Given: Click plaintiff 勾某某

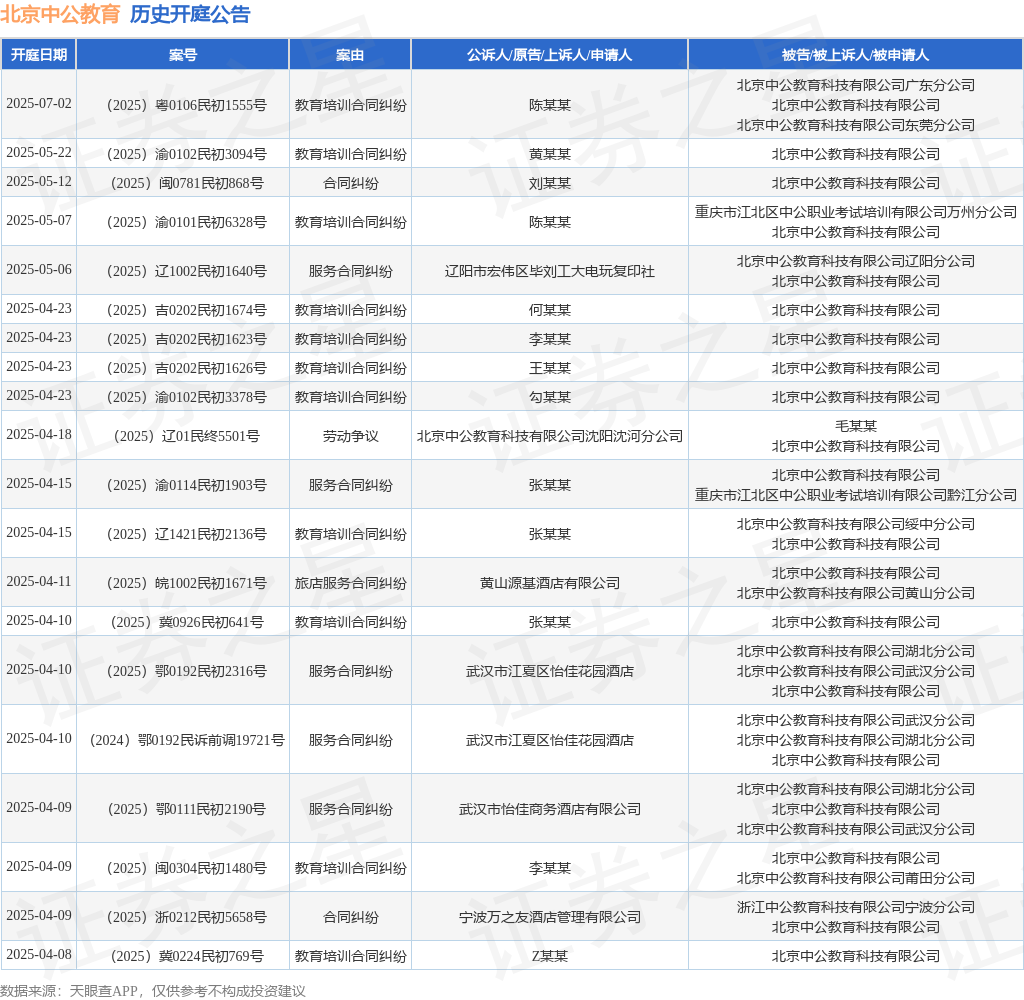Looking at the screenshot, I should click(x=550, y=397).
